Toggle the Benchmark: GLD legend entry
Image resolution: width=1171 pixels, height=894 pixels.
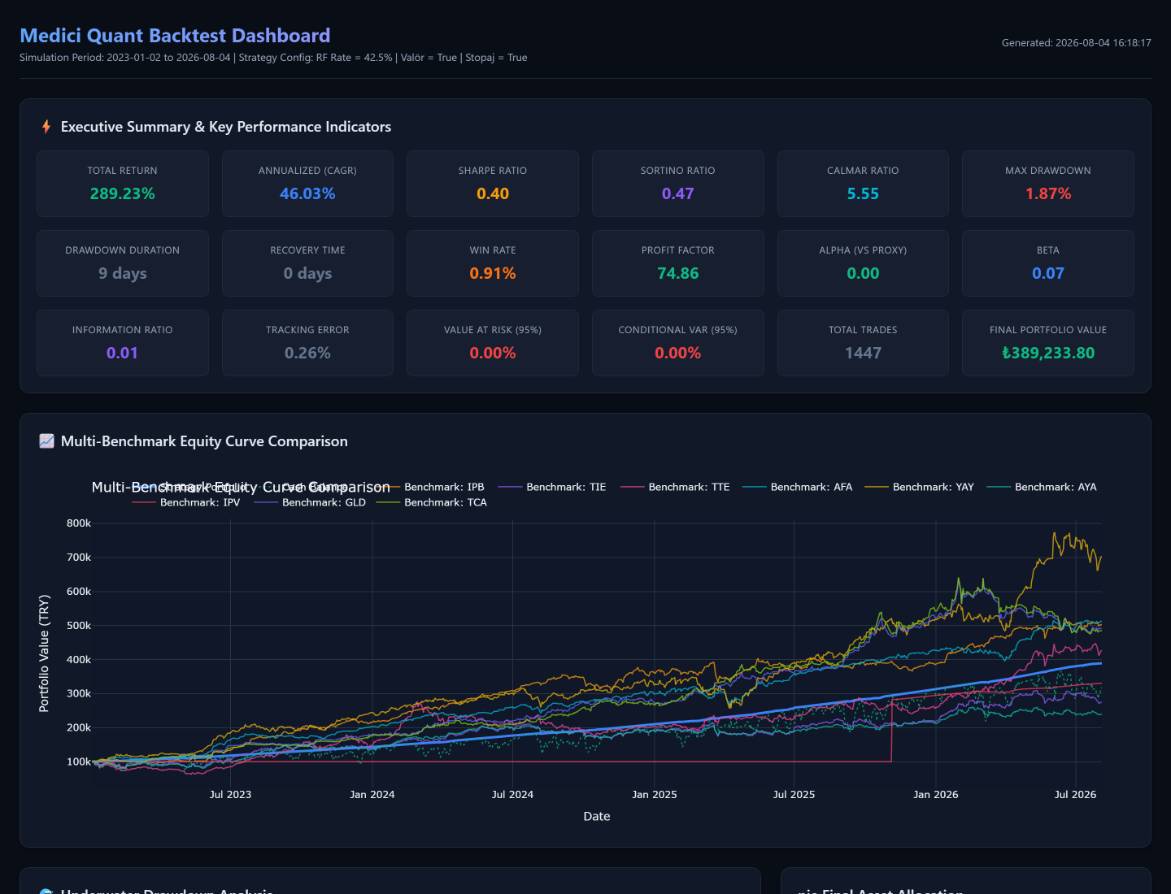coord(310,503)
